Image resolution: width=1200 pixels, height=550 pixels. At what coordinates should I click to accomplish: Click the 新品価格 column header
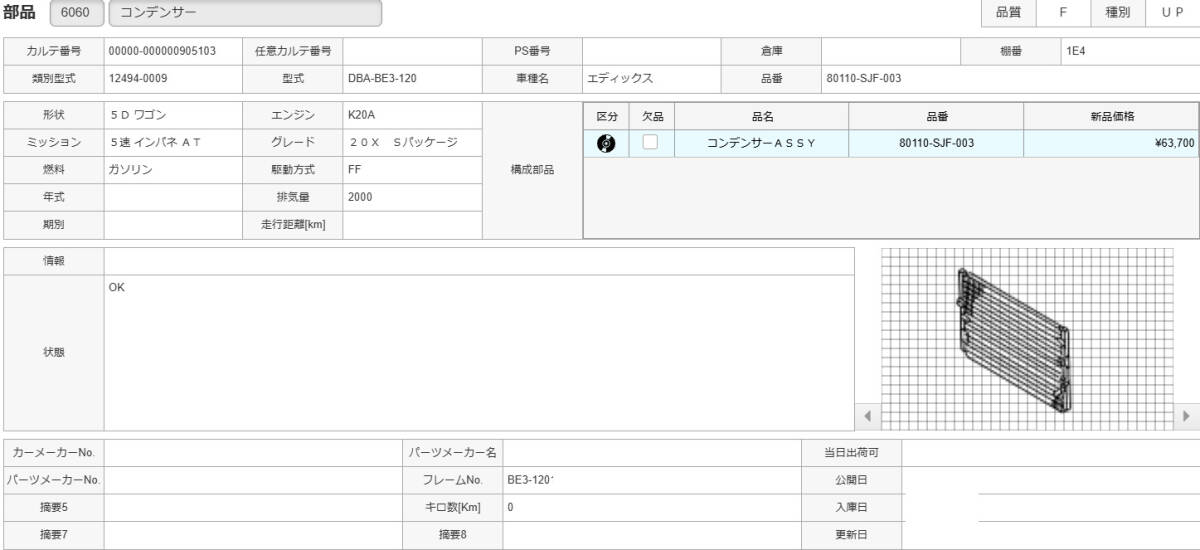1111,117
